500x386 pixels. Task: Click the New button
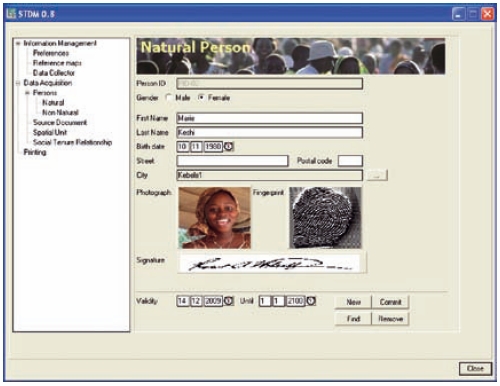(353, 302)
